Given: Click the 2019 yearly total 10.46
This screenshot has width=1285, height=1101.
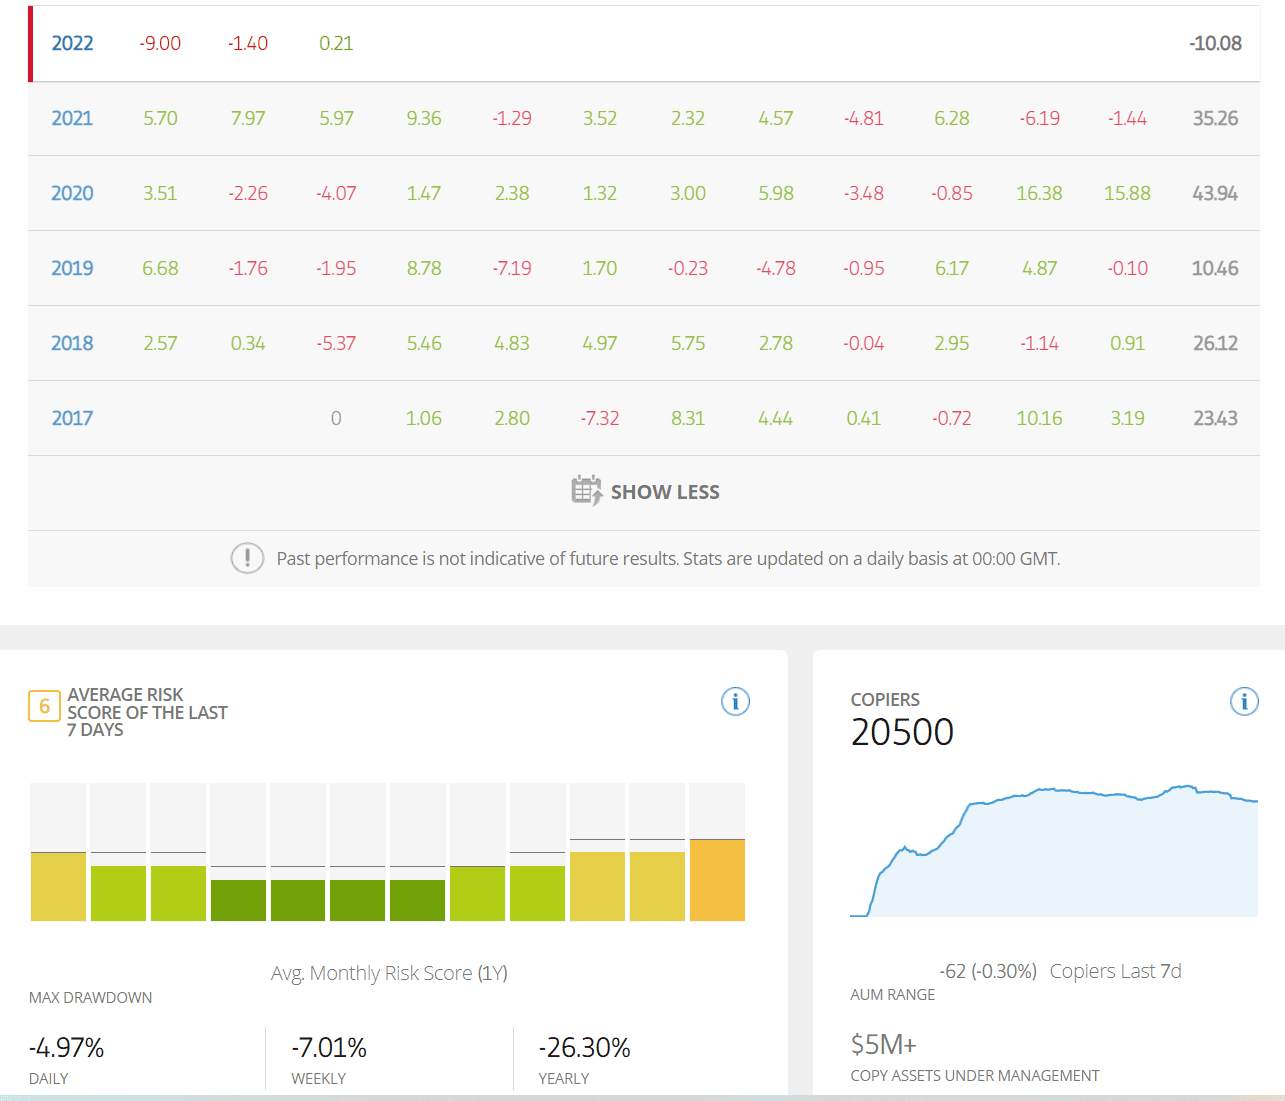Looking at the screenshot, I should pos(1215,268).
